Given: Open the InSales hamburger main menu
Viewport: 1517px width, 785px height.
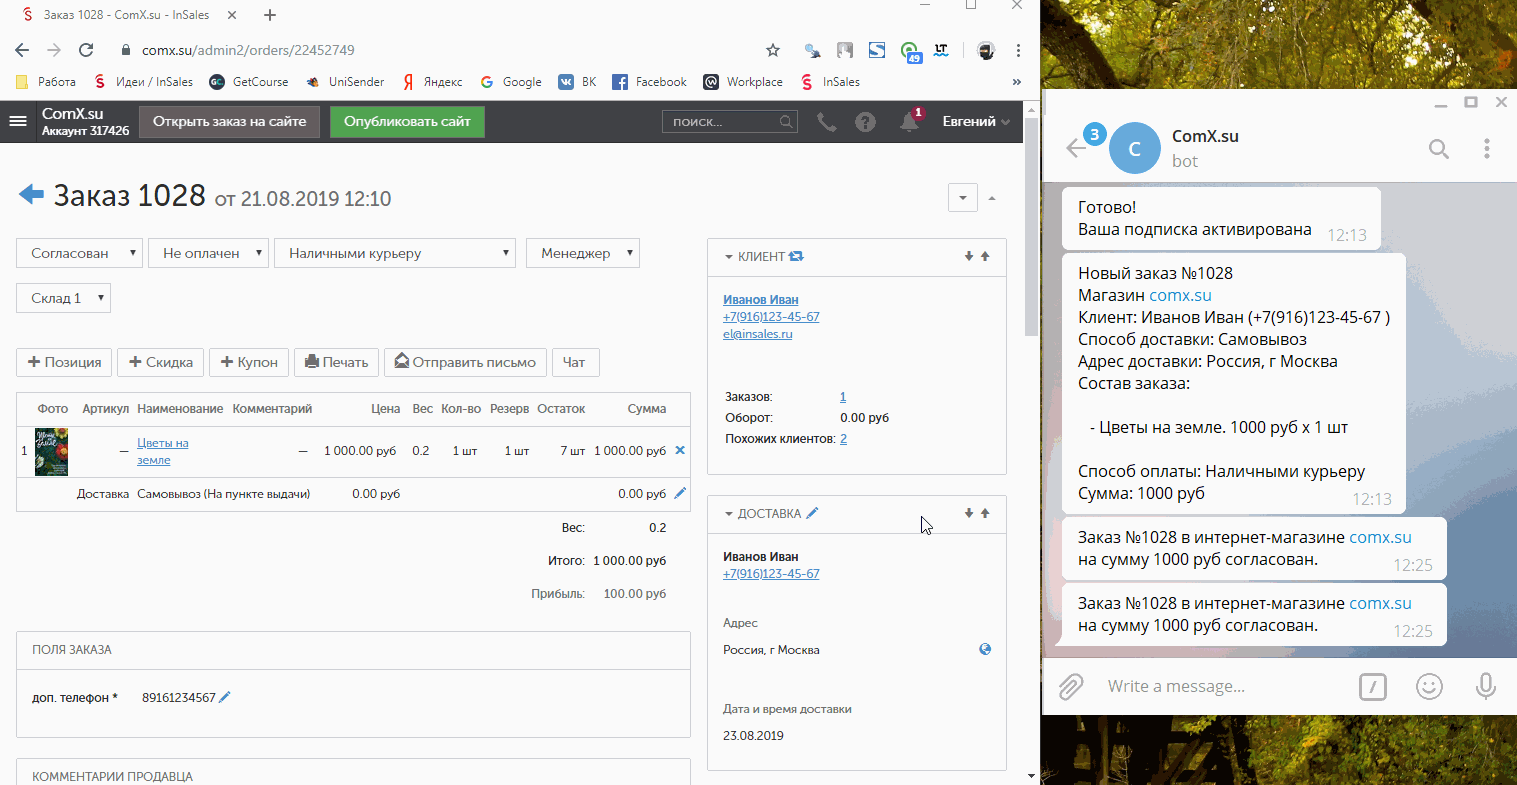Looking at the screenshot, I should click(x=17, y=121).
